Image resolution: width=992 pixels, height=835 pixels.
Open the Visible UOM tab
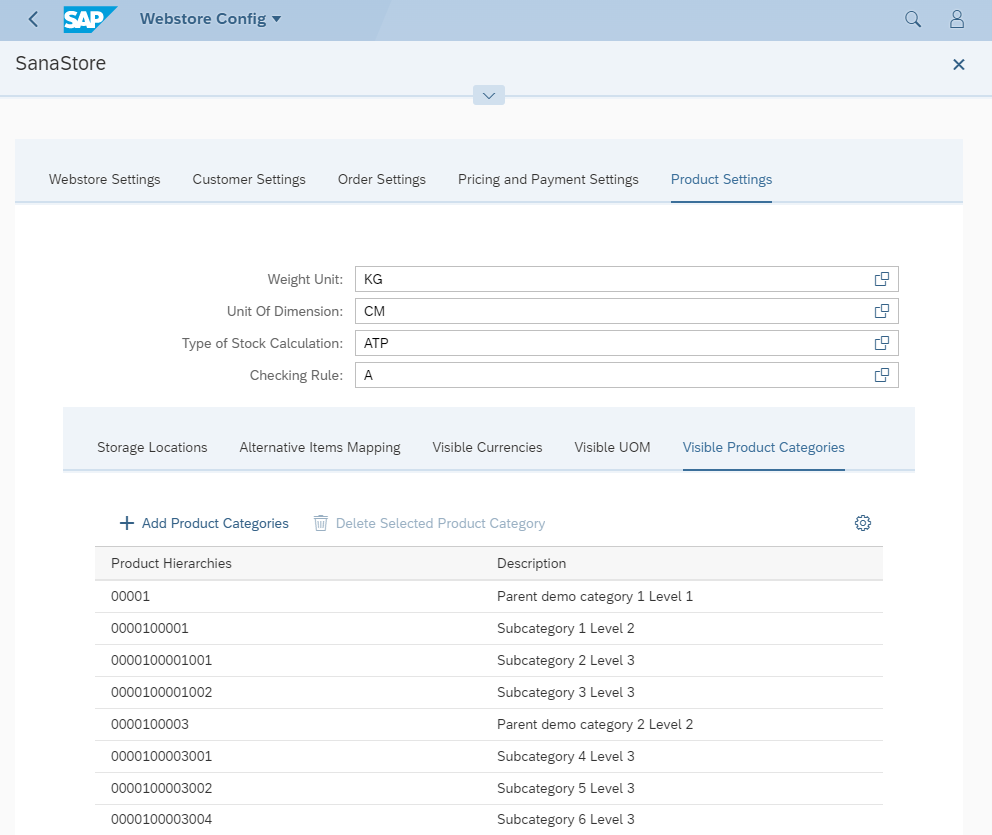pos(612,447)
